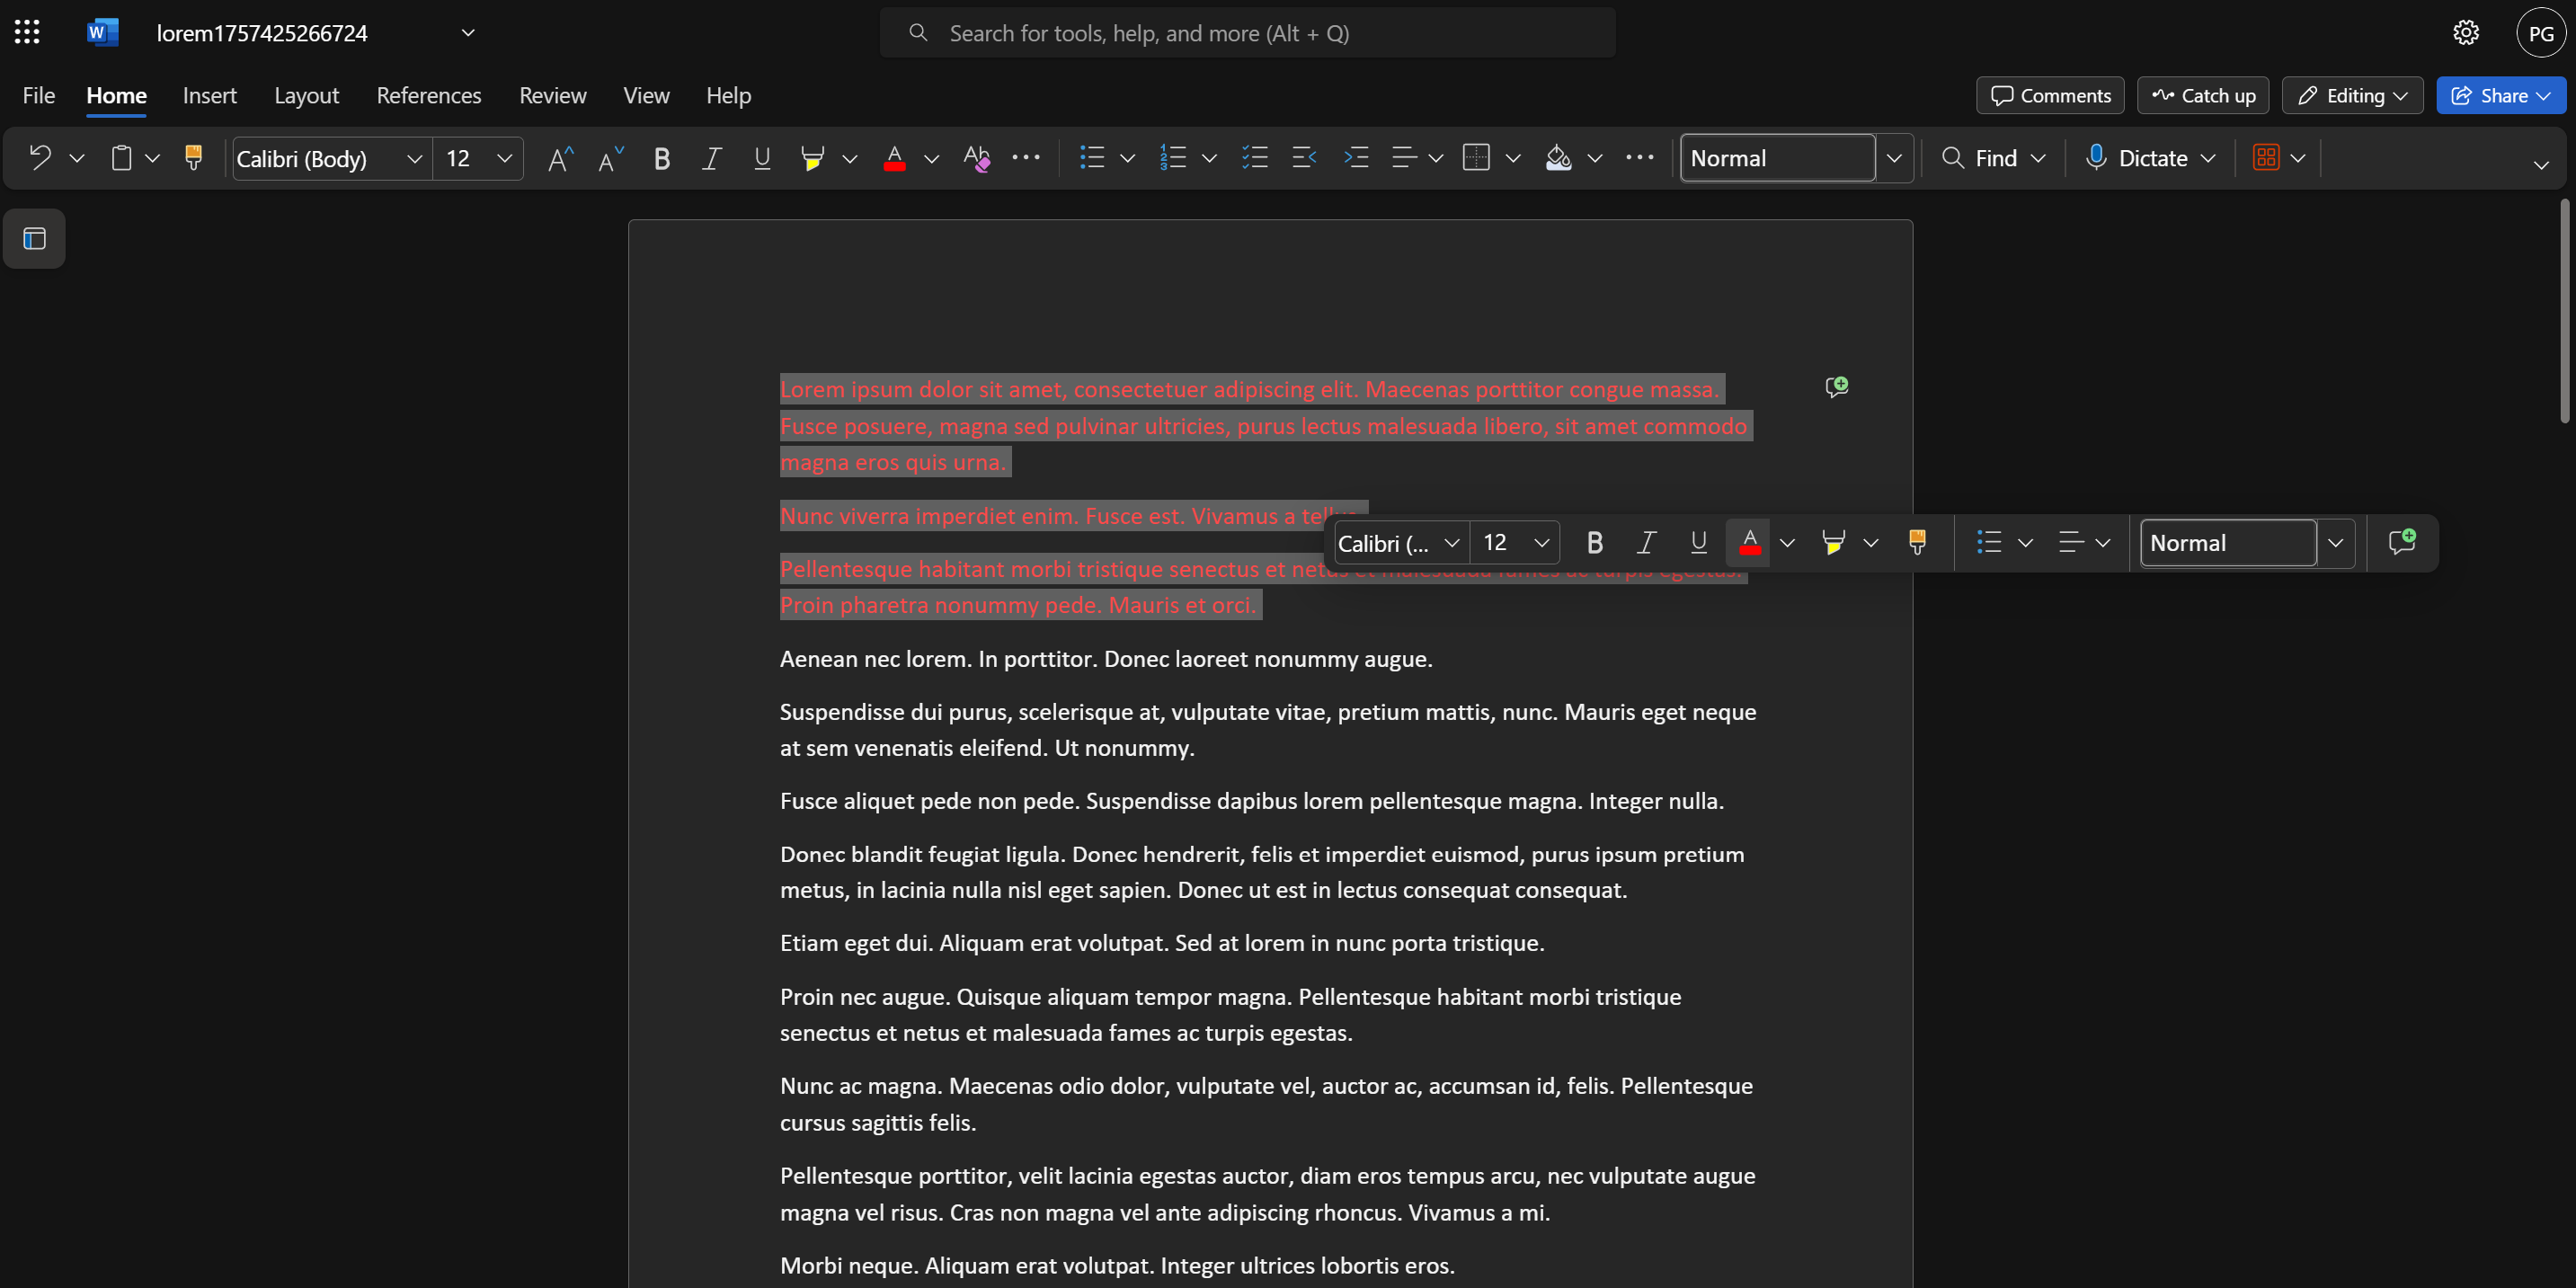Toggle Bold in the ribbon
Image resolution: width=2576 pixels, height=1288 pixels.
point(661,158)
